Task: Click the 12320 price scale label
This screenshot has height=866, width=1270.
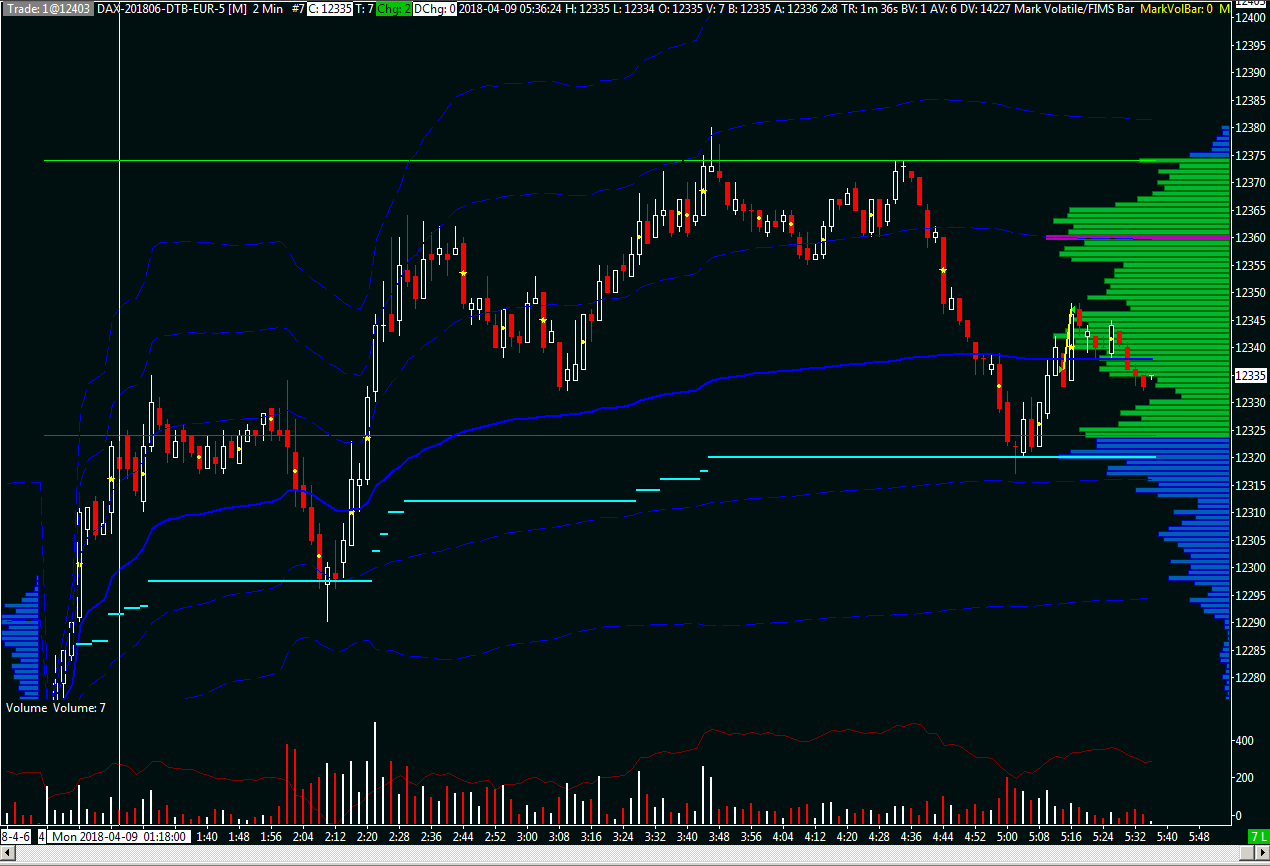Action: 1251,458
